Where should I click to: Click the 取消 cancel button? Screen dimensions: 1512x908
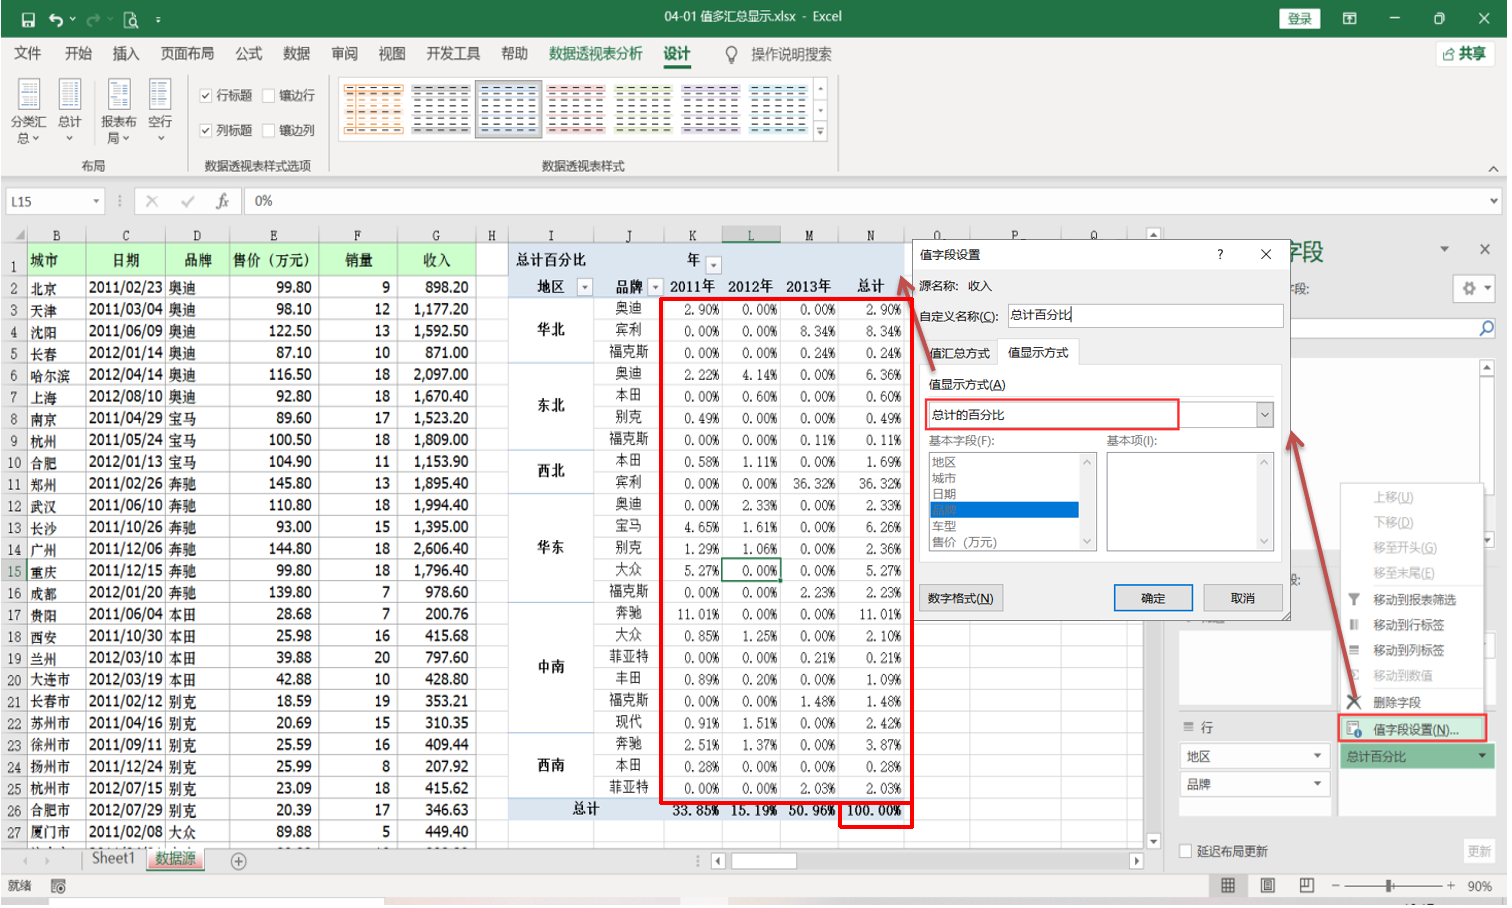coord(1243,598)
